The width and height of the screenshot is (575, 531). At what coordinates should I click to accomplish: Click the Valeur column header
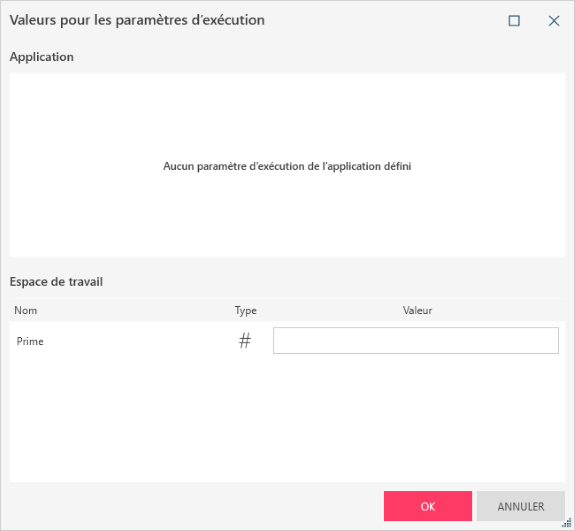click(x=417, y=311)
